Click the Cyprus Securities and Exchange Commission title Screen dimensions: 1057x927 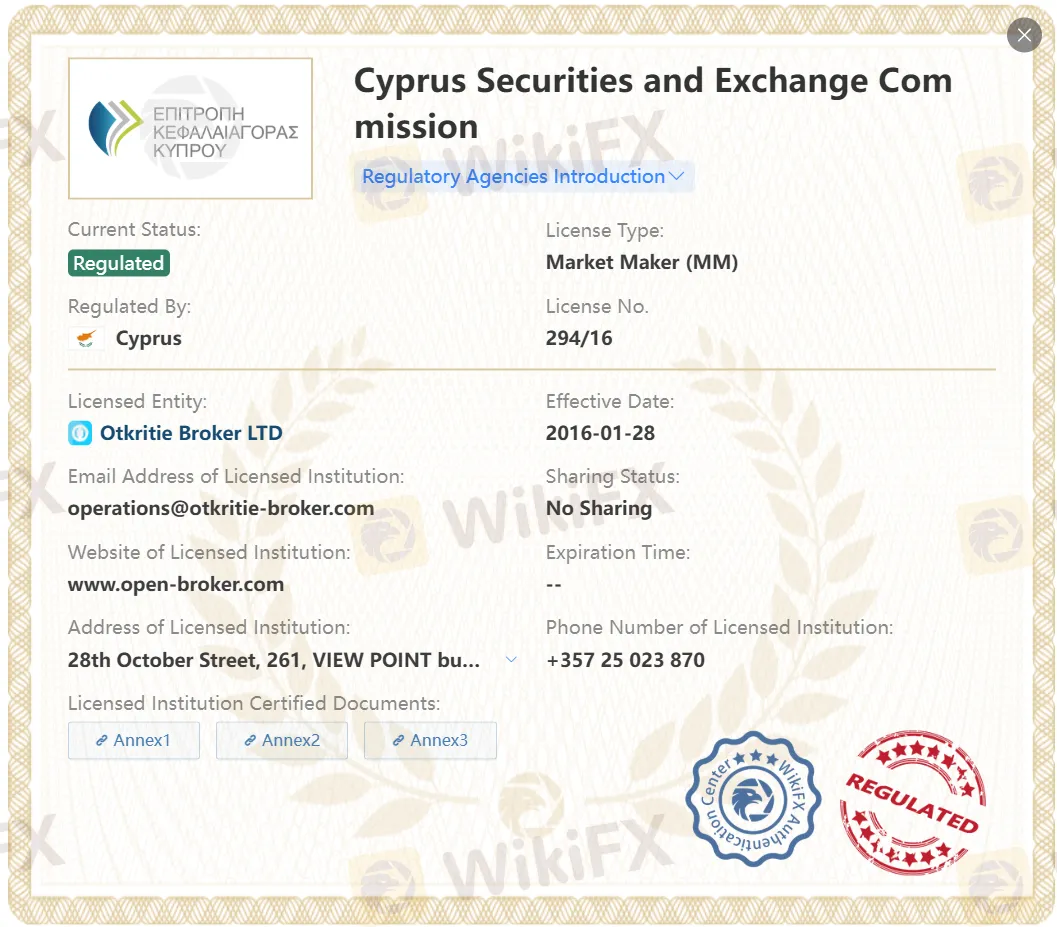click(x=653, y=103)
